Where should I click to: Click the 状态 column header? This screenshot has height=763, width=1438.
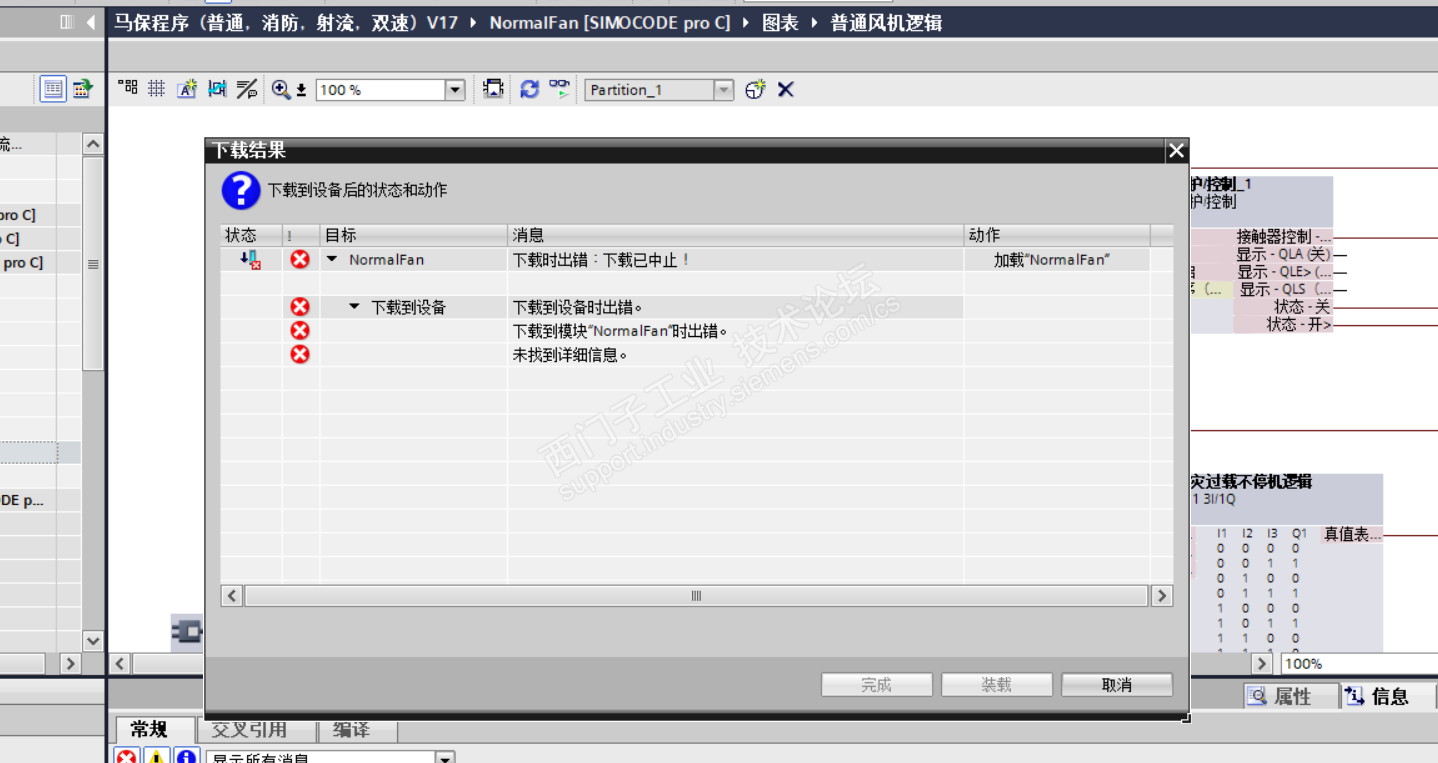(251, 235)
